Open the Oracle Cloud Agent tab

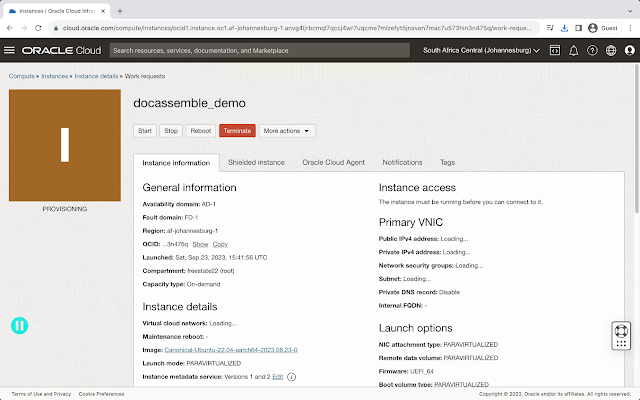coord(333,162)
